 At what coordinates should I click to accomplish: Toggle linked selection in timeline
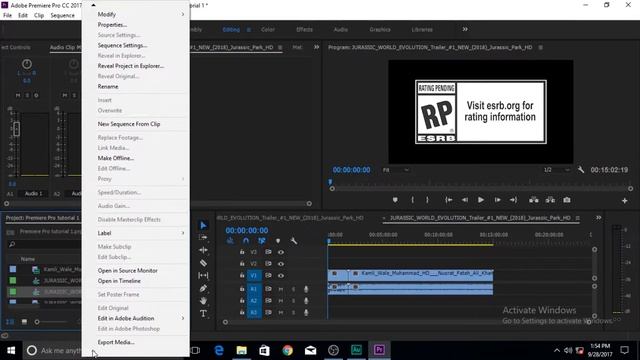click(262, 241)
